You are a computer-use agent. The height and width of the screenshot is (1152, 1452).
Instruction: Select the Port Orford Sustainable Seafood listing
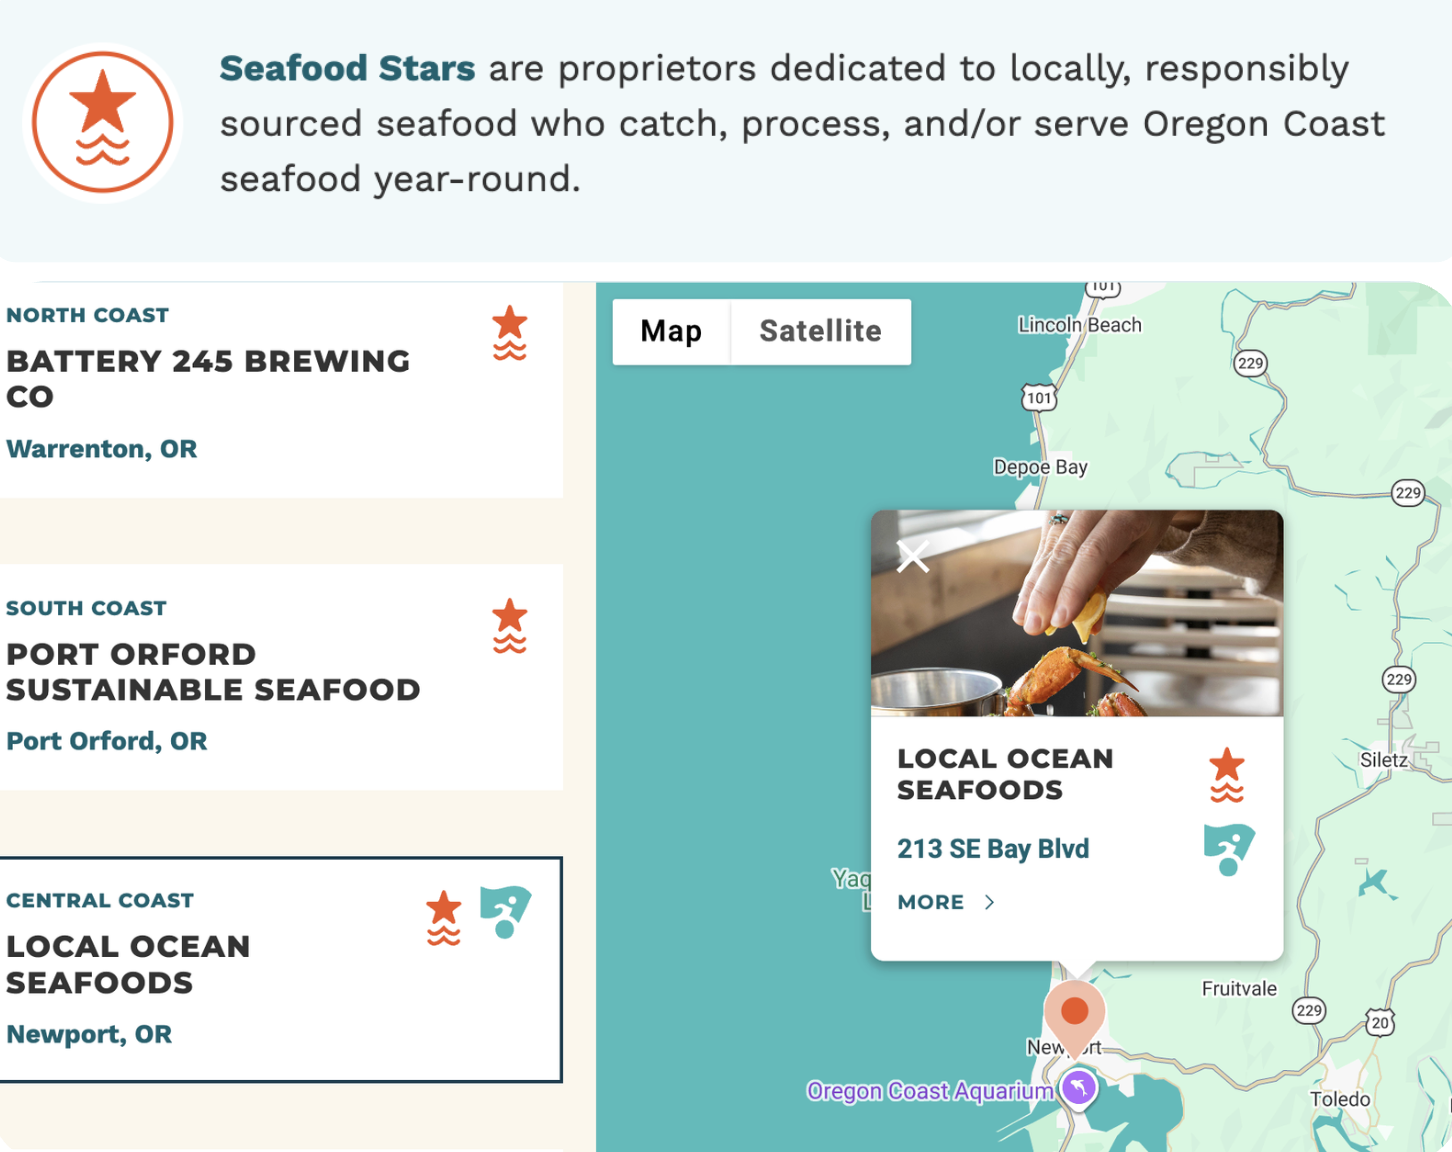tap(281, 677)
